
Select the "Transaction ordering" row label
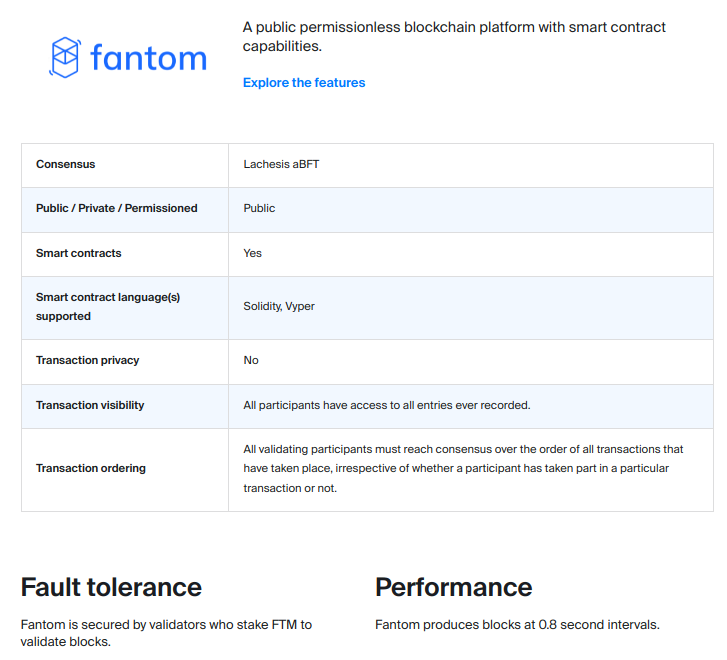pyautogui.click(x=91, y=468)
